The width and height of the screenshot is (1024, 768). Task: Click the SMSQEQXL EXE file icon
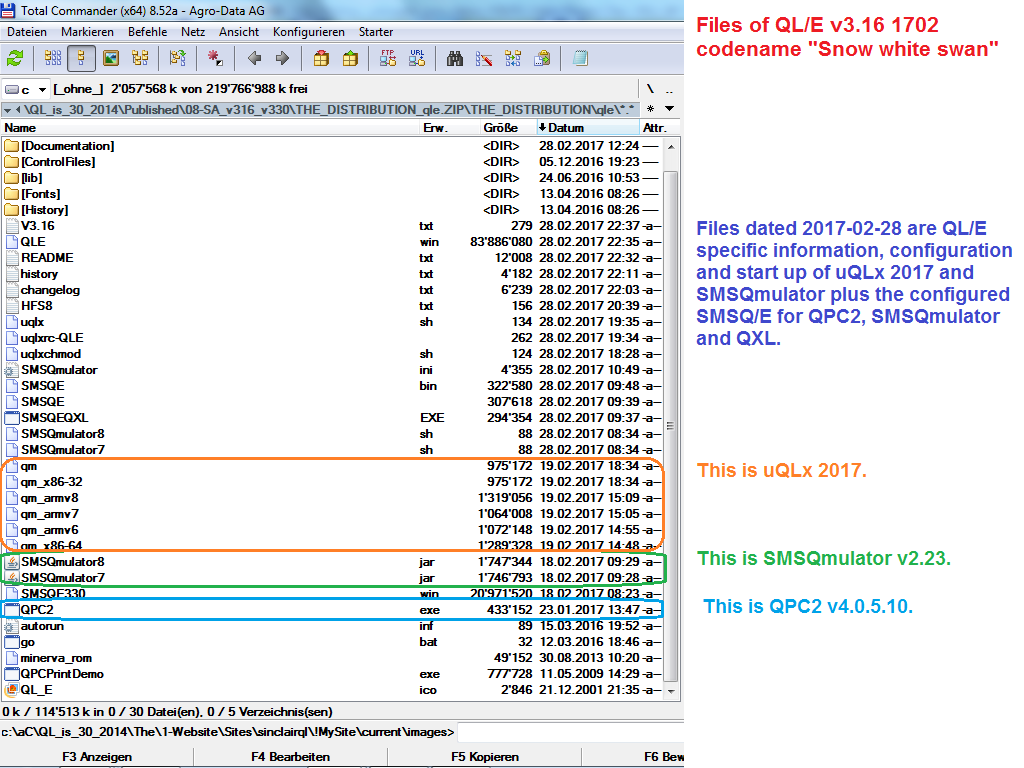coord(12,418)
